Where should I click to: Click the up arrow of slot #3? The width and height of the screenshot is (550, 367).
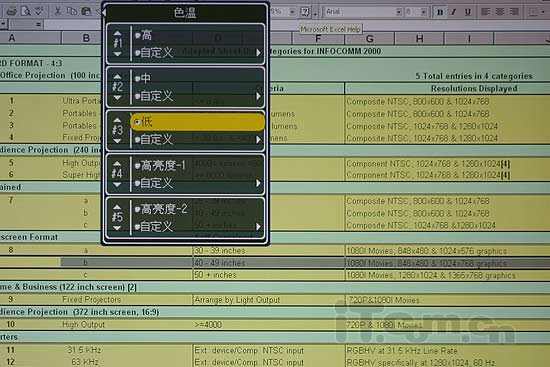point(118,120)
